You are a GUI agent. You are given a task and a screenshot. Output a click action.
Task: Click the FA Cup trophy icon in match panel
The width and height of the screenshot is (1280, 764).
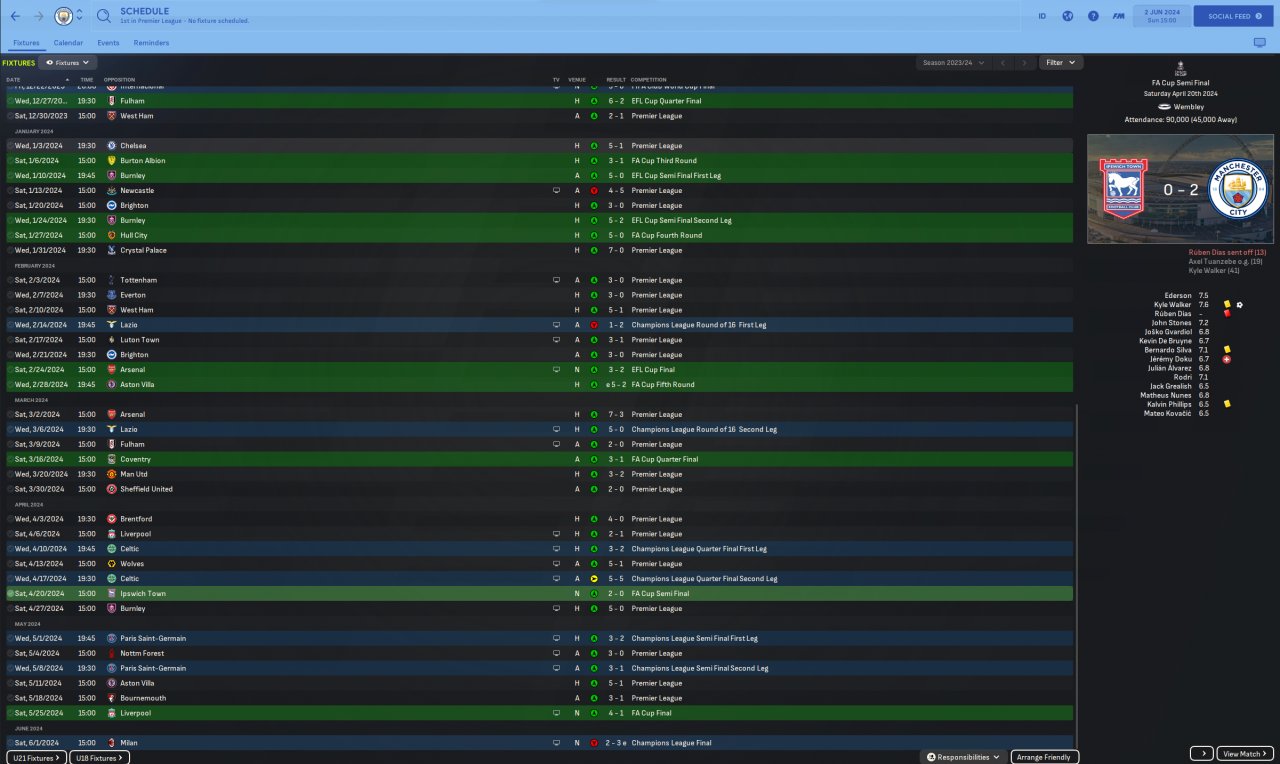(1181, 67)
